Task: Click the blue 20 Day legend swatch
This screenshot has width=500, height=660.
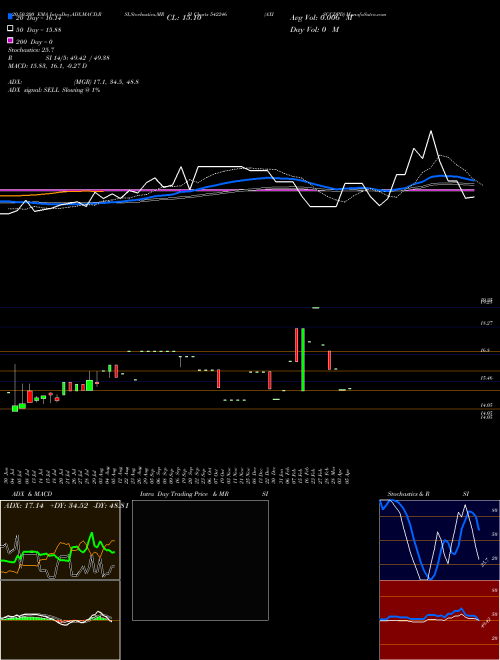Action: (x=10, y=17)
